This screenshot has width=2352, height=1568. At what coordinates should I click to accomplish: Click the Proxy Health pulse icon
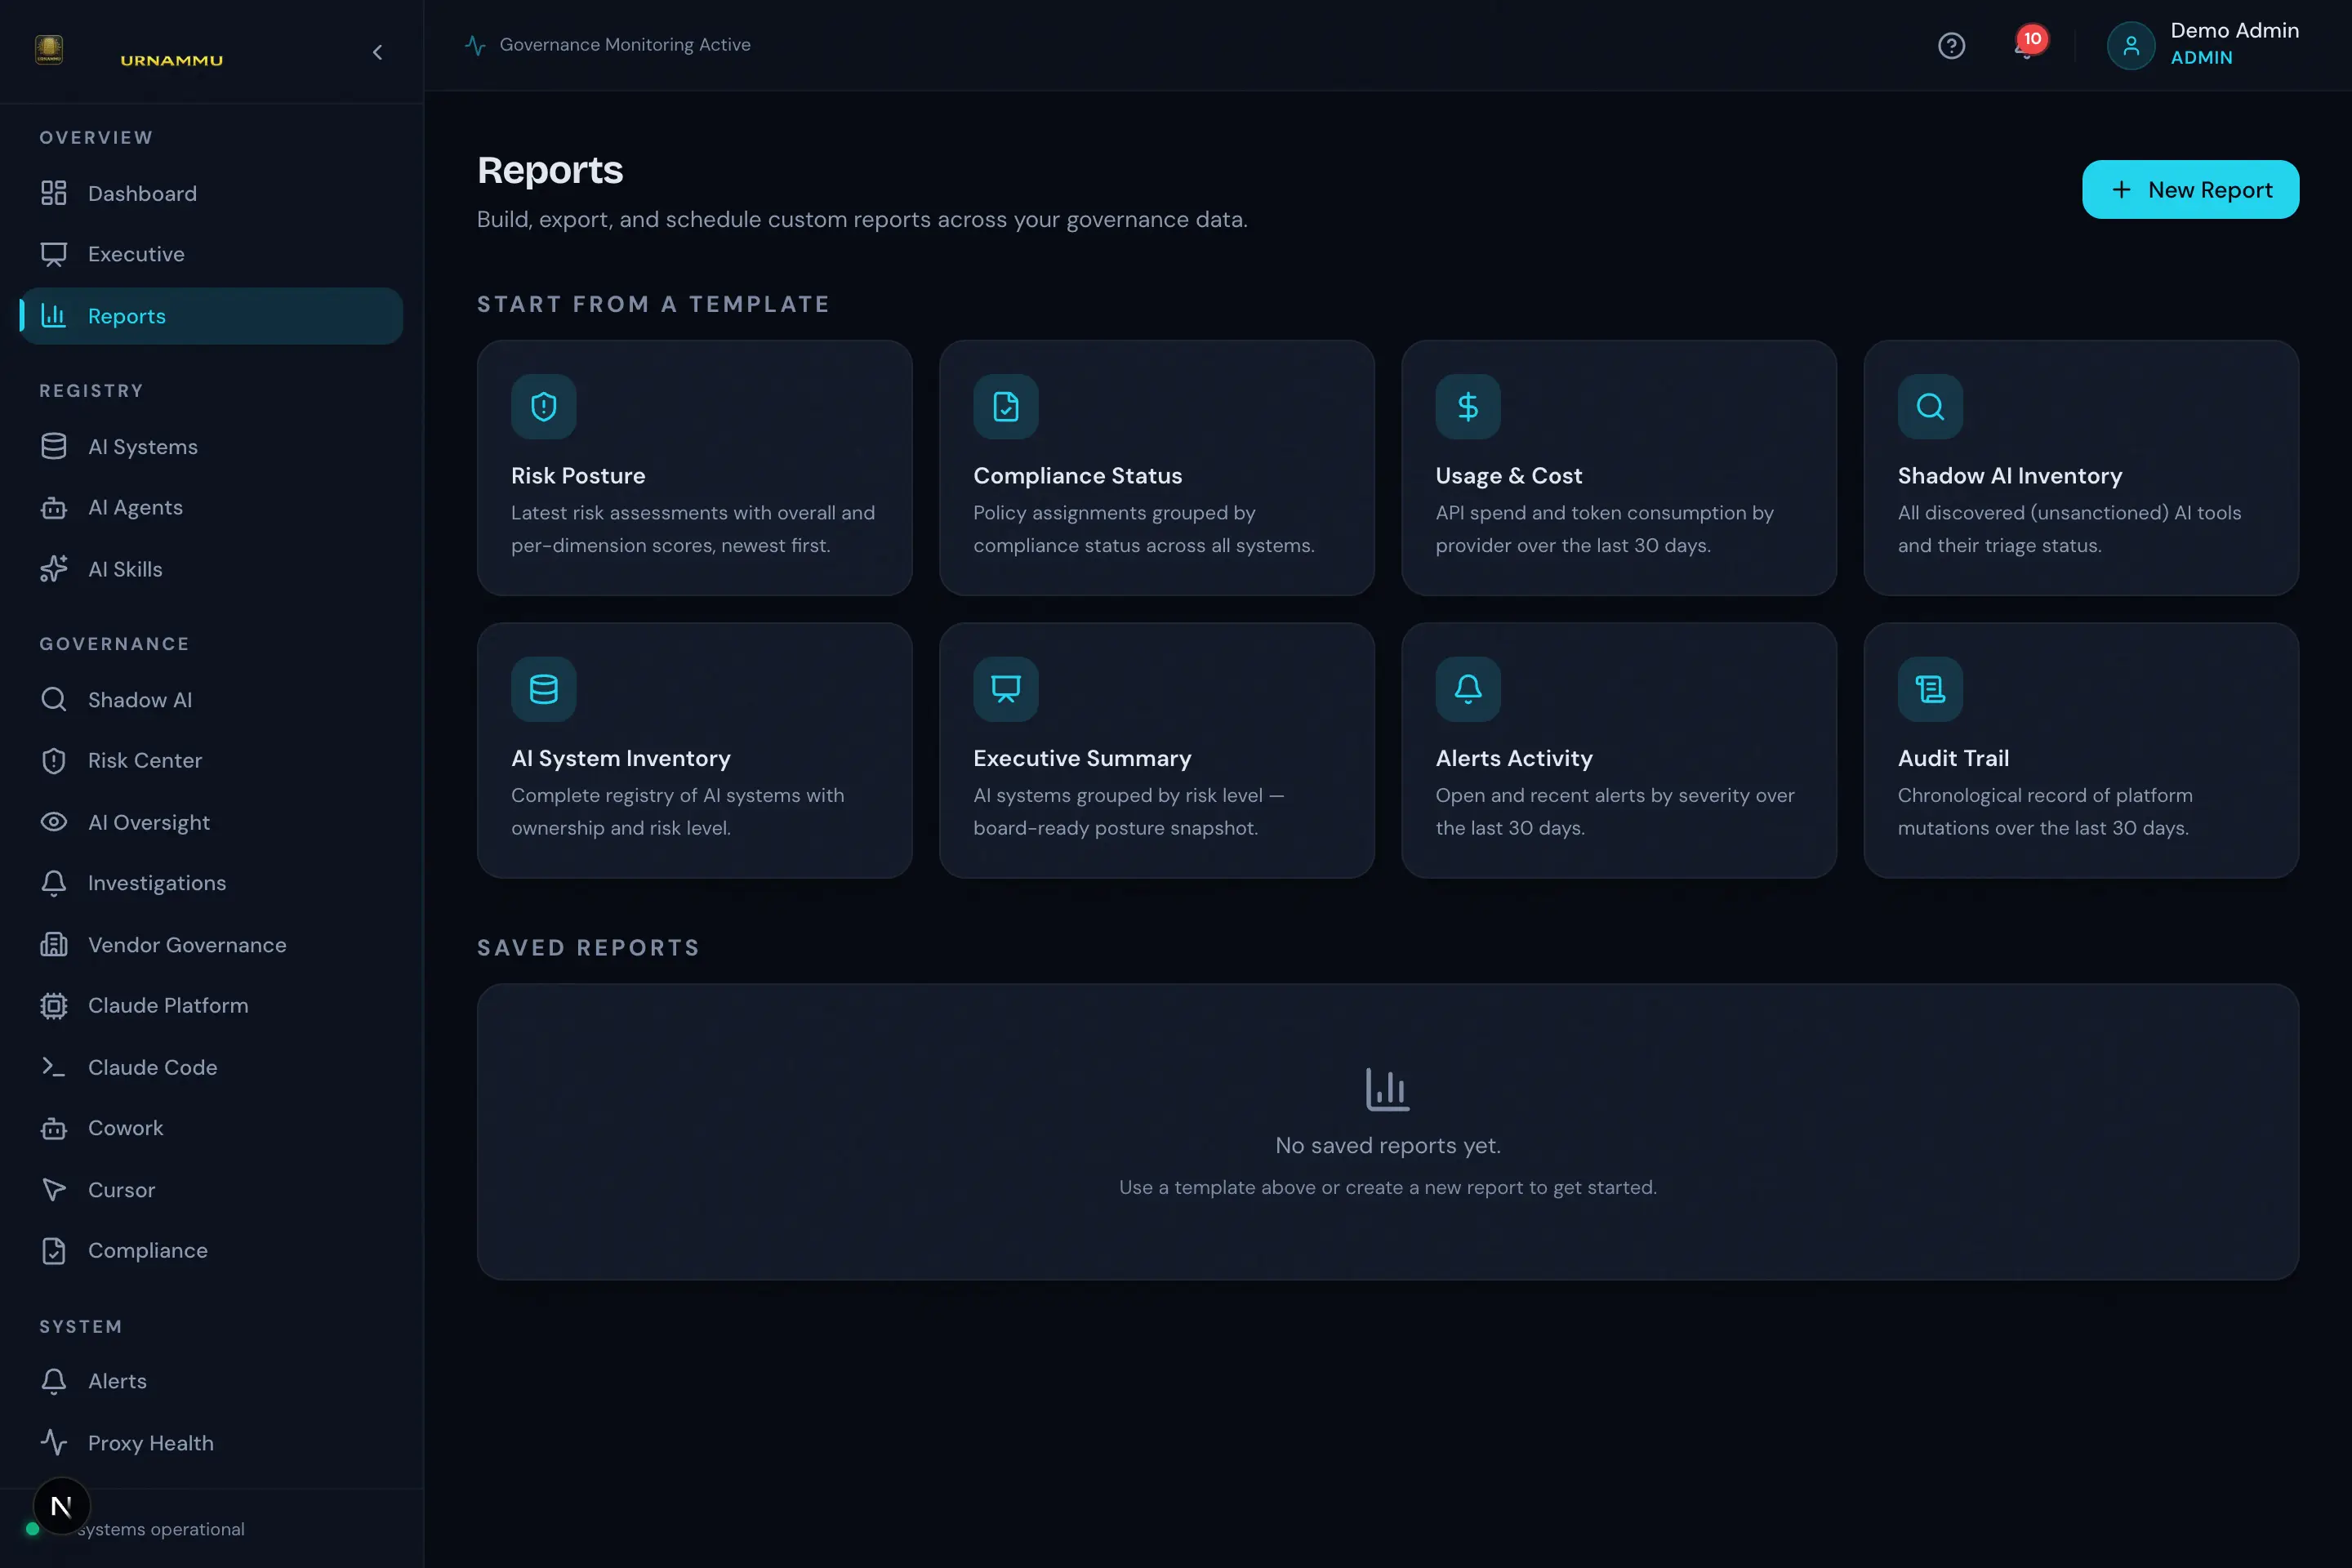pos(54,1442)
